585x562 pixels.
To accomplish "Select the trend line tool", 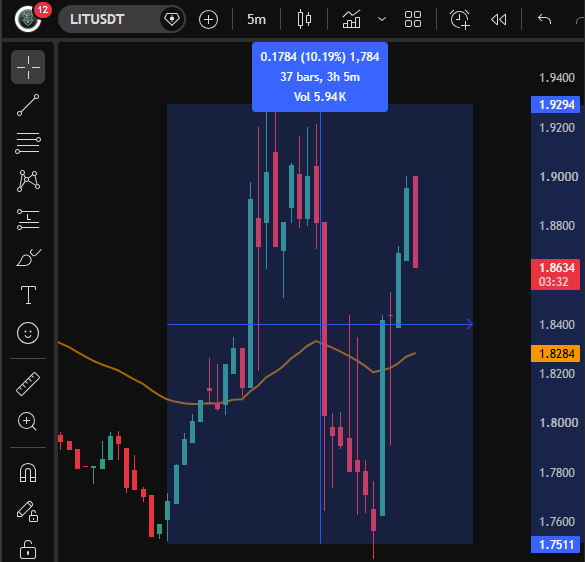I will (x=28, y=105).
